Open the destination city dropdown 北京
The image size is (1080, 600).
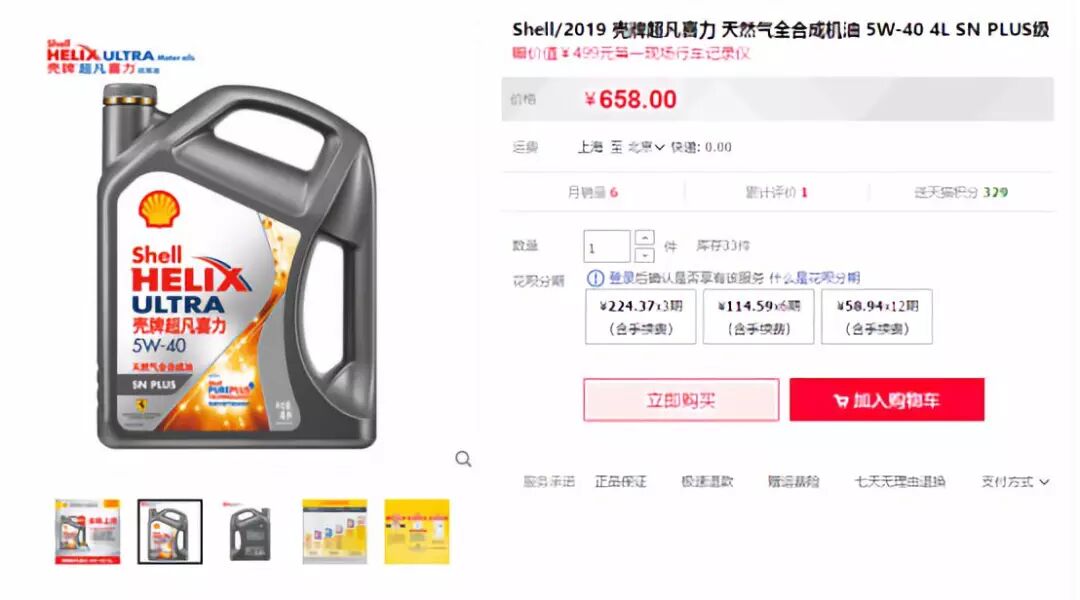pos(646,147)
